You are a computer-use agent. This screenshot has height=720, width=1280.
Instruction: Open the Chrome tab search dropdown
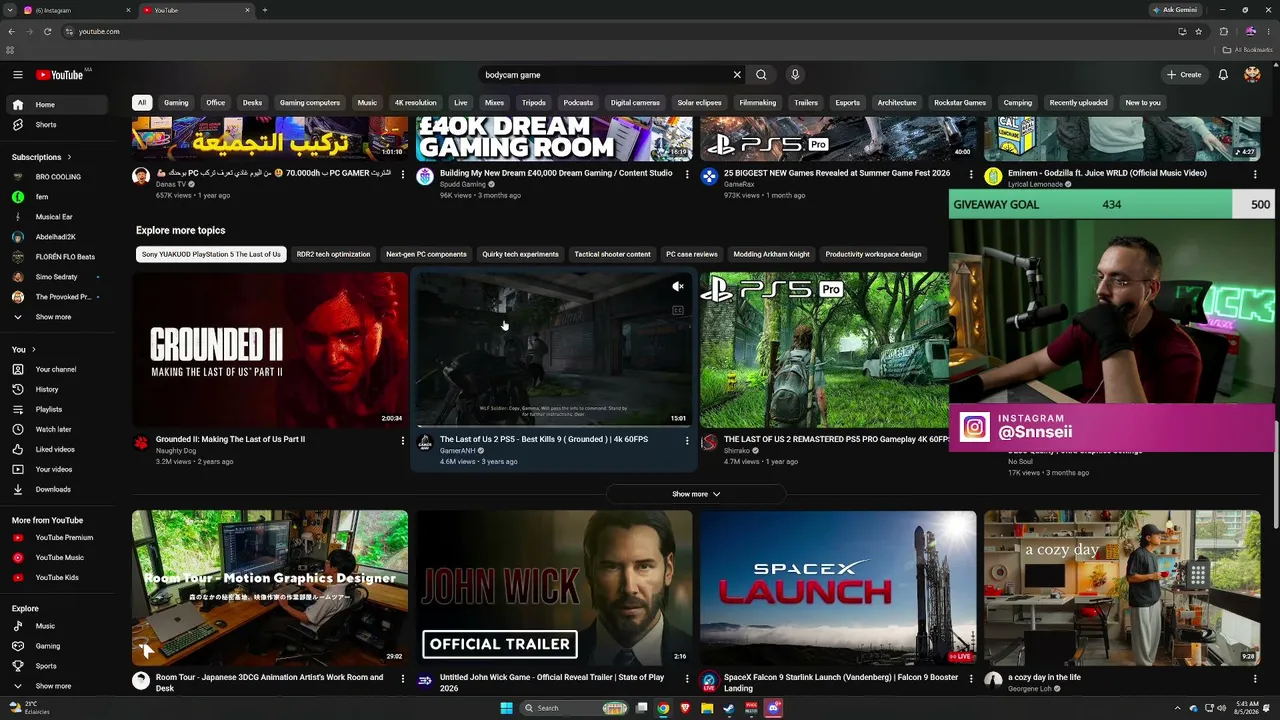(11, 10)
